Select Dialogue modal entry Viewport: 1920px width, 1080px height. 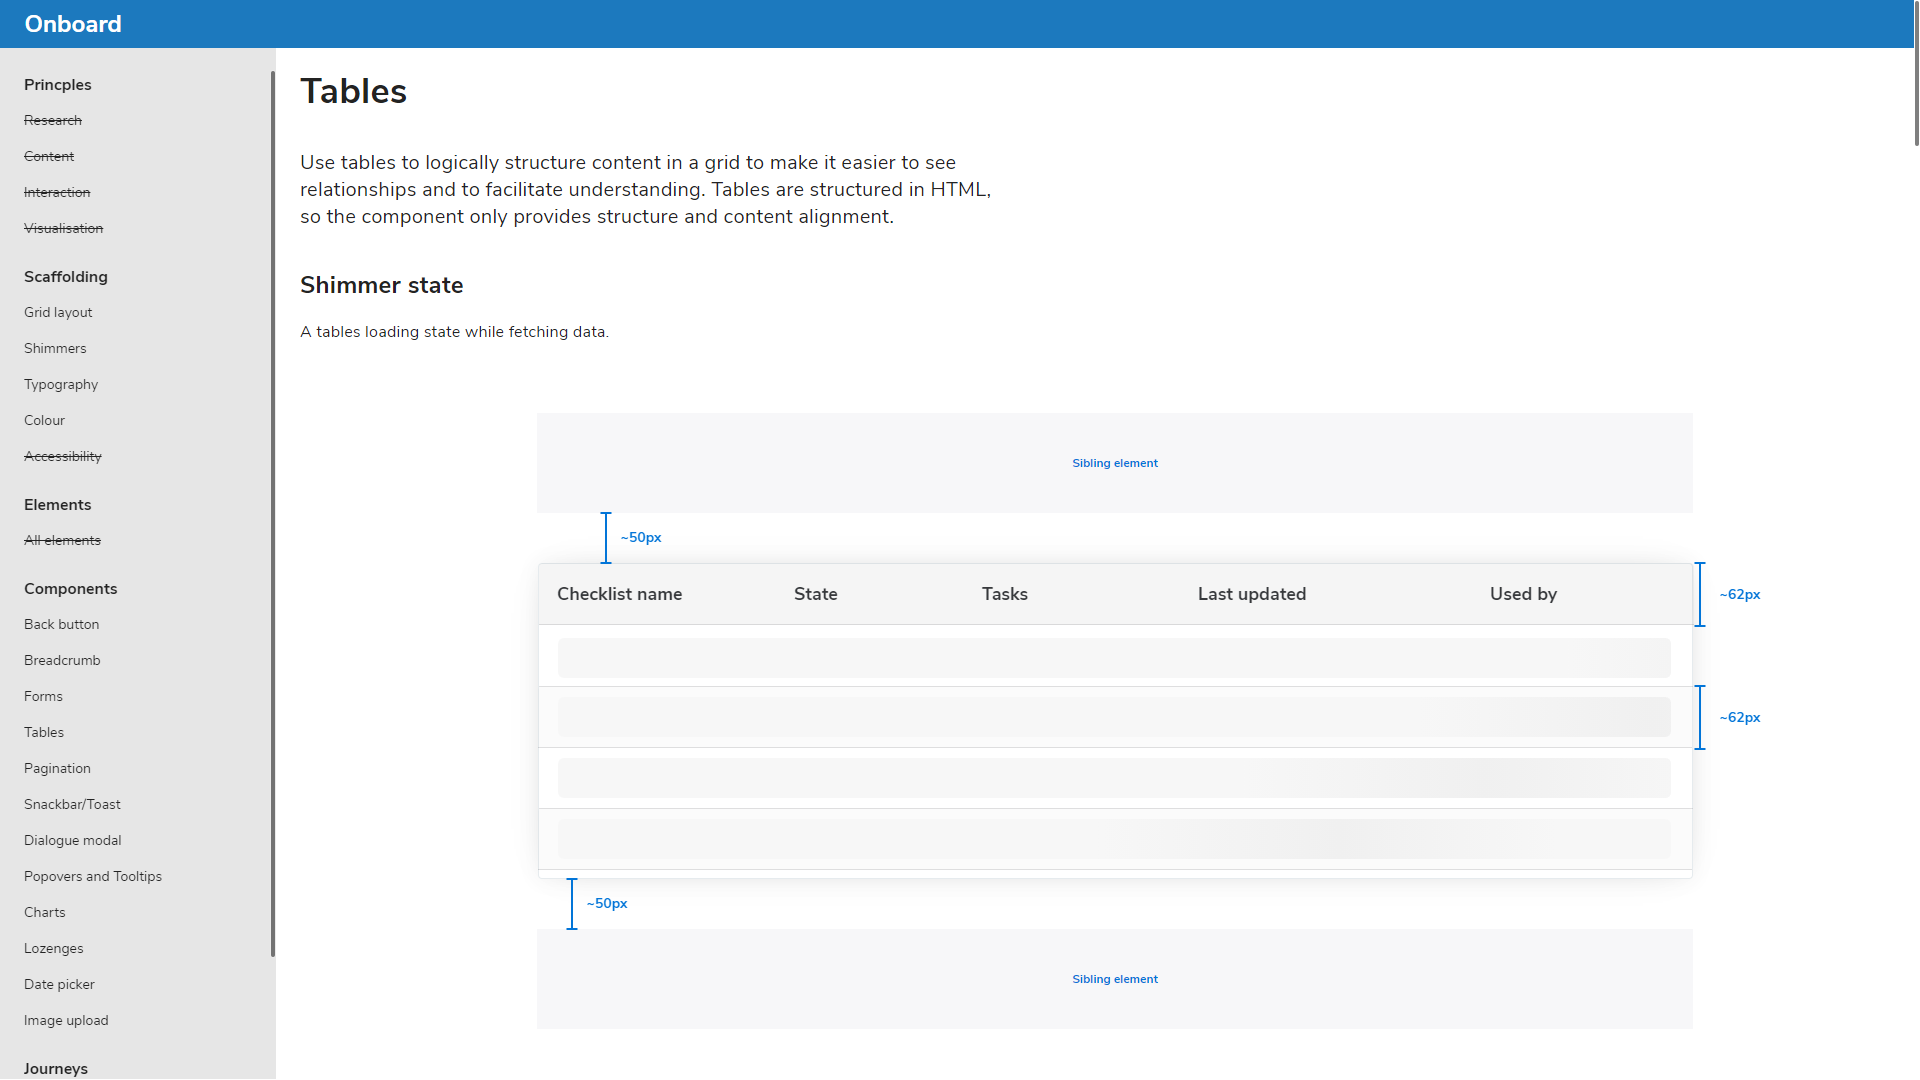point(72,840)
